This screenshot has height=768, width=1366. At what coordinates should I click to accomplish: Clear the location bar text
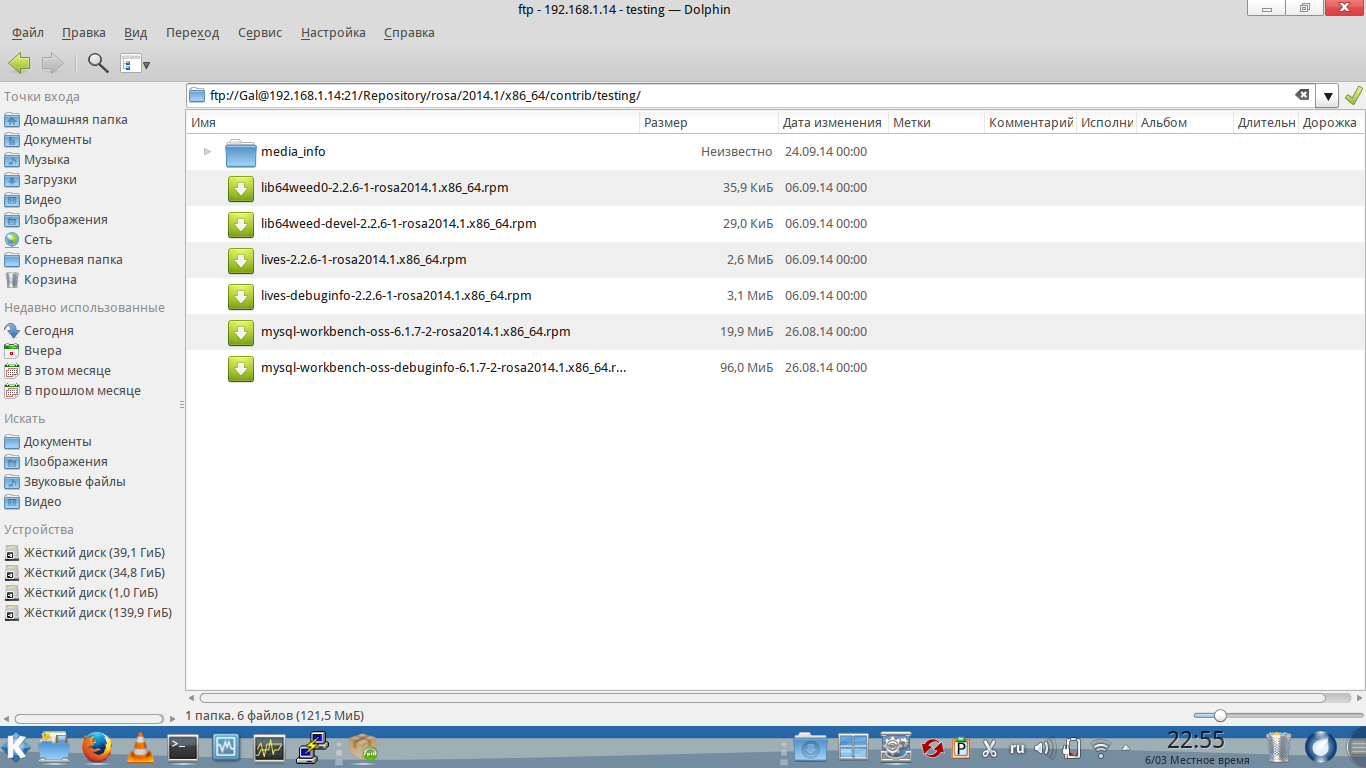1302,95
